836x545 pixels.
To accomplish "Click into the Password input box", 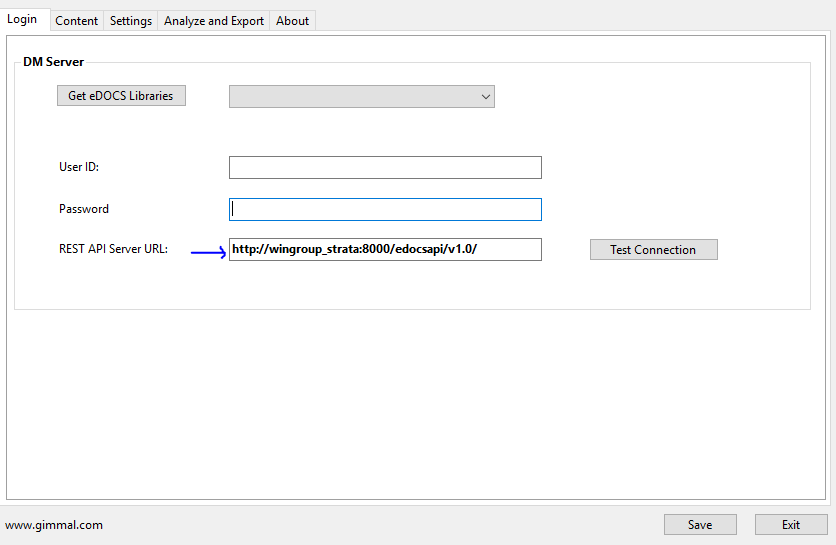I will 385,209.
